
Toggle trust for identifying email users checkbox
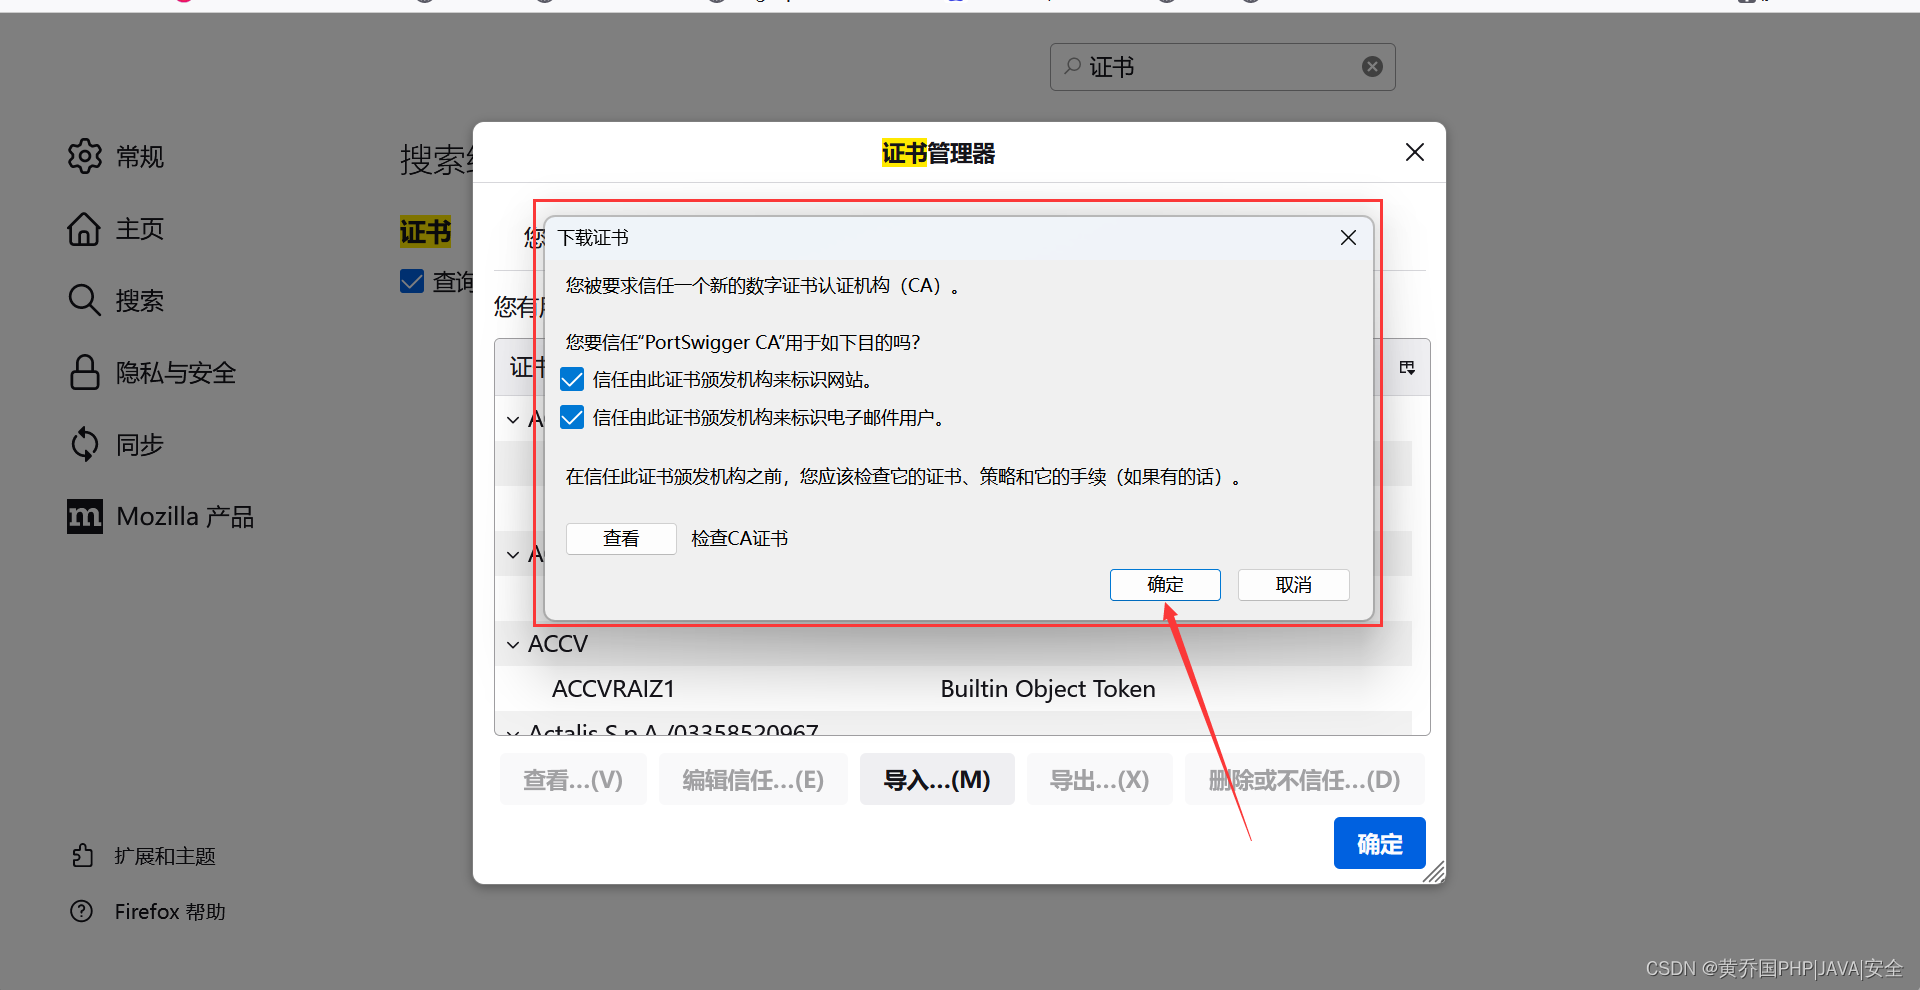[x=572, y=417]
